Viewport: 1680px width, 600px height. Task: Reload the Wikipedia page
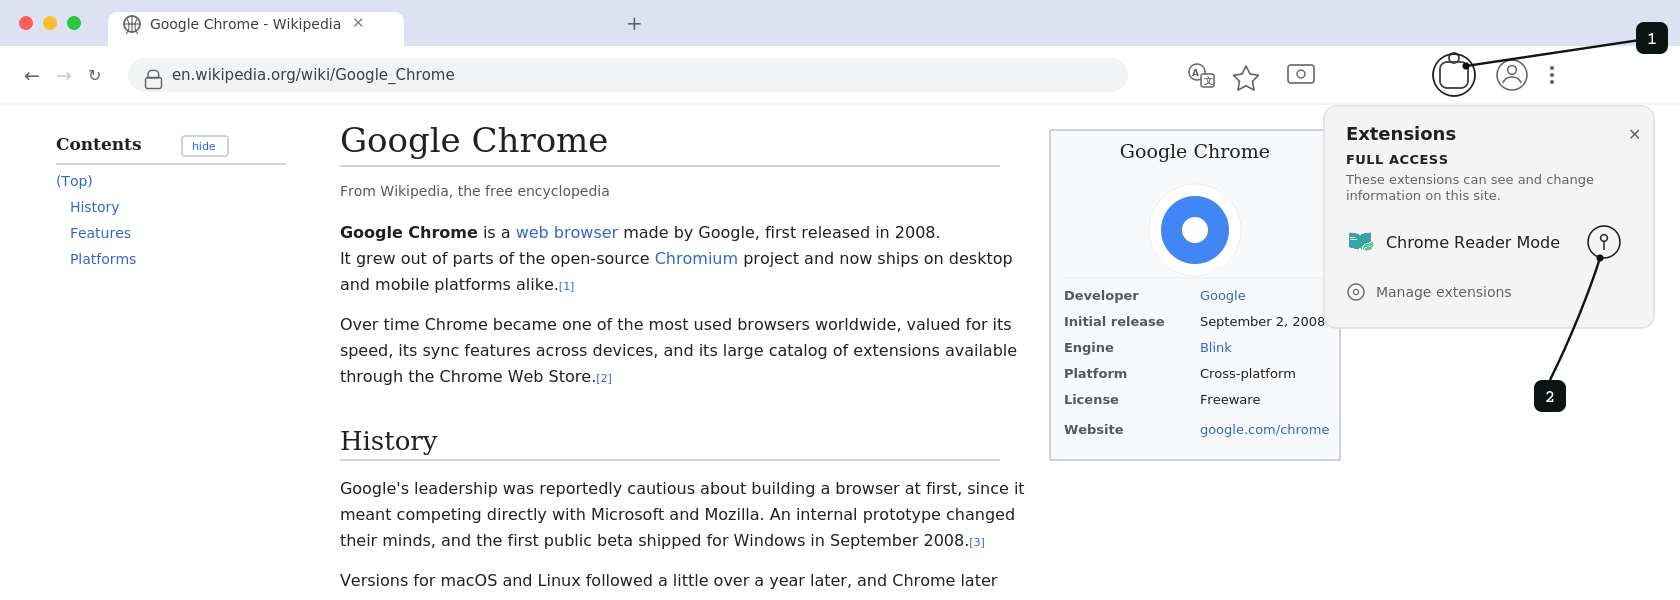pos(94,76)
